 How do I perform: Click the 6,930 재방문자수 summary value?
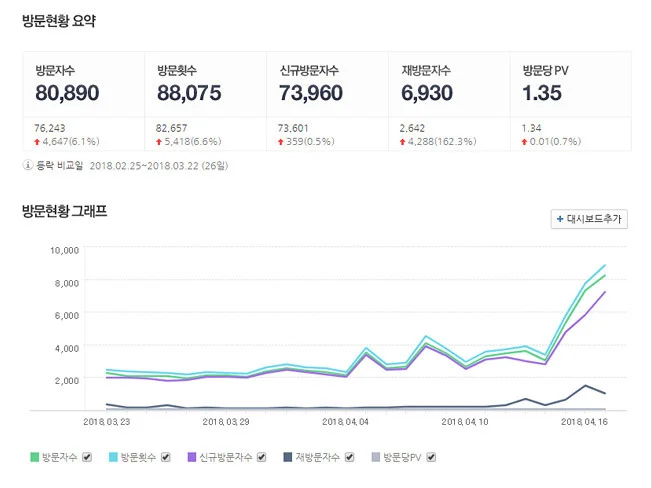click(427, 93)
